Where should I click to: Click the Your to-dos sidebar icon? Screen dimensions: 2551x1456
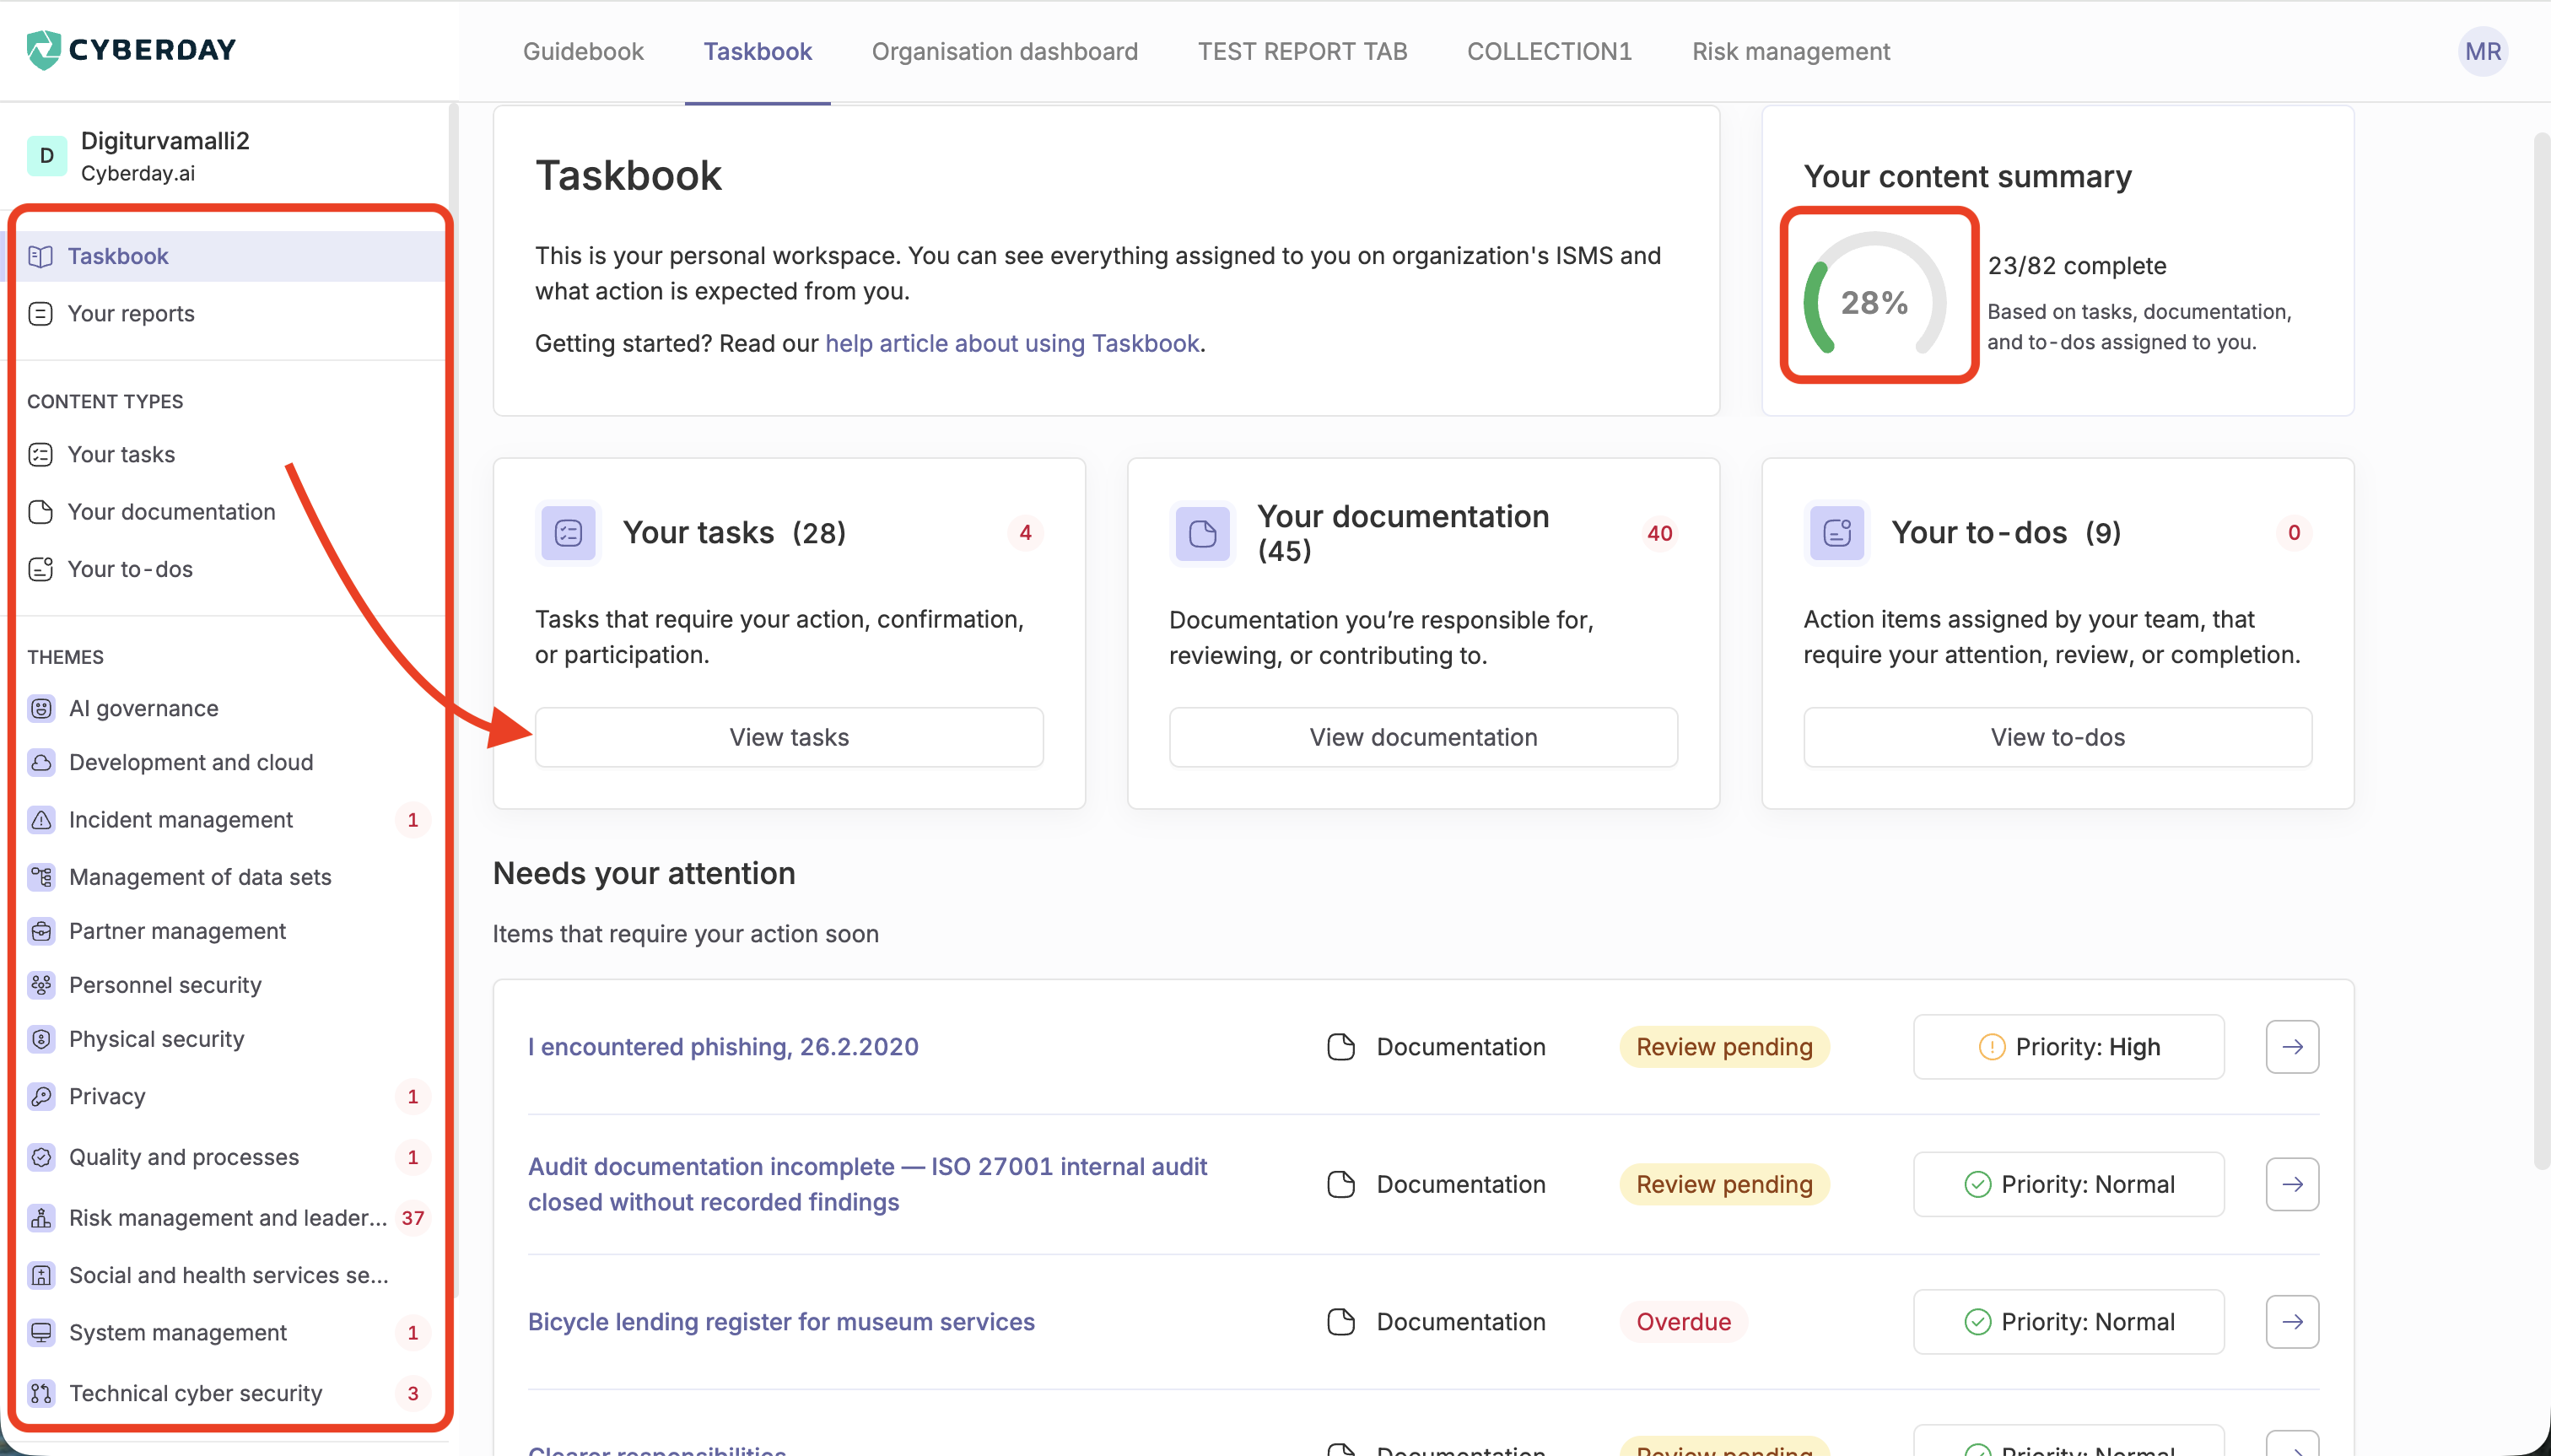pyautogui.click(x=41, y=569)
